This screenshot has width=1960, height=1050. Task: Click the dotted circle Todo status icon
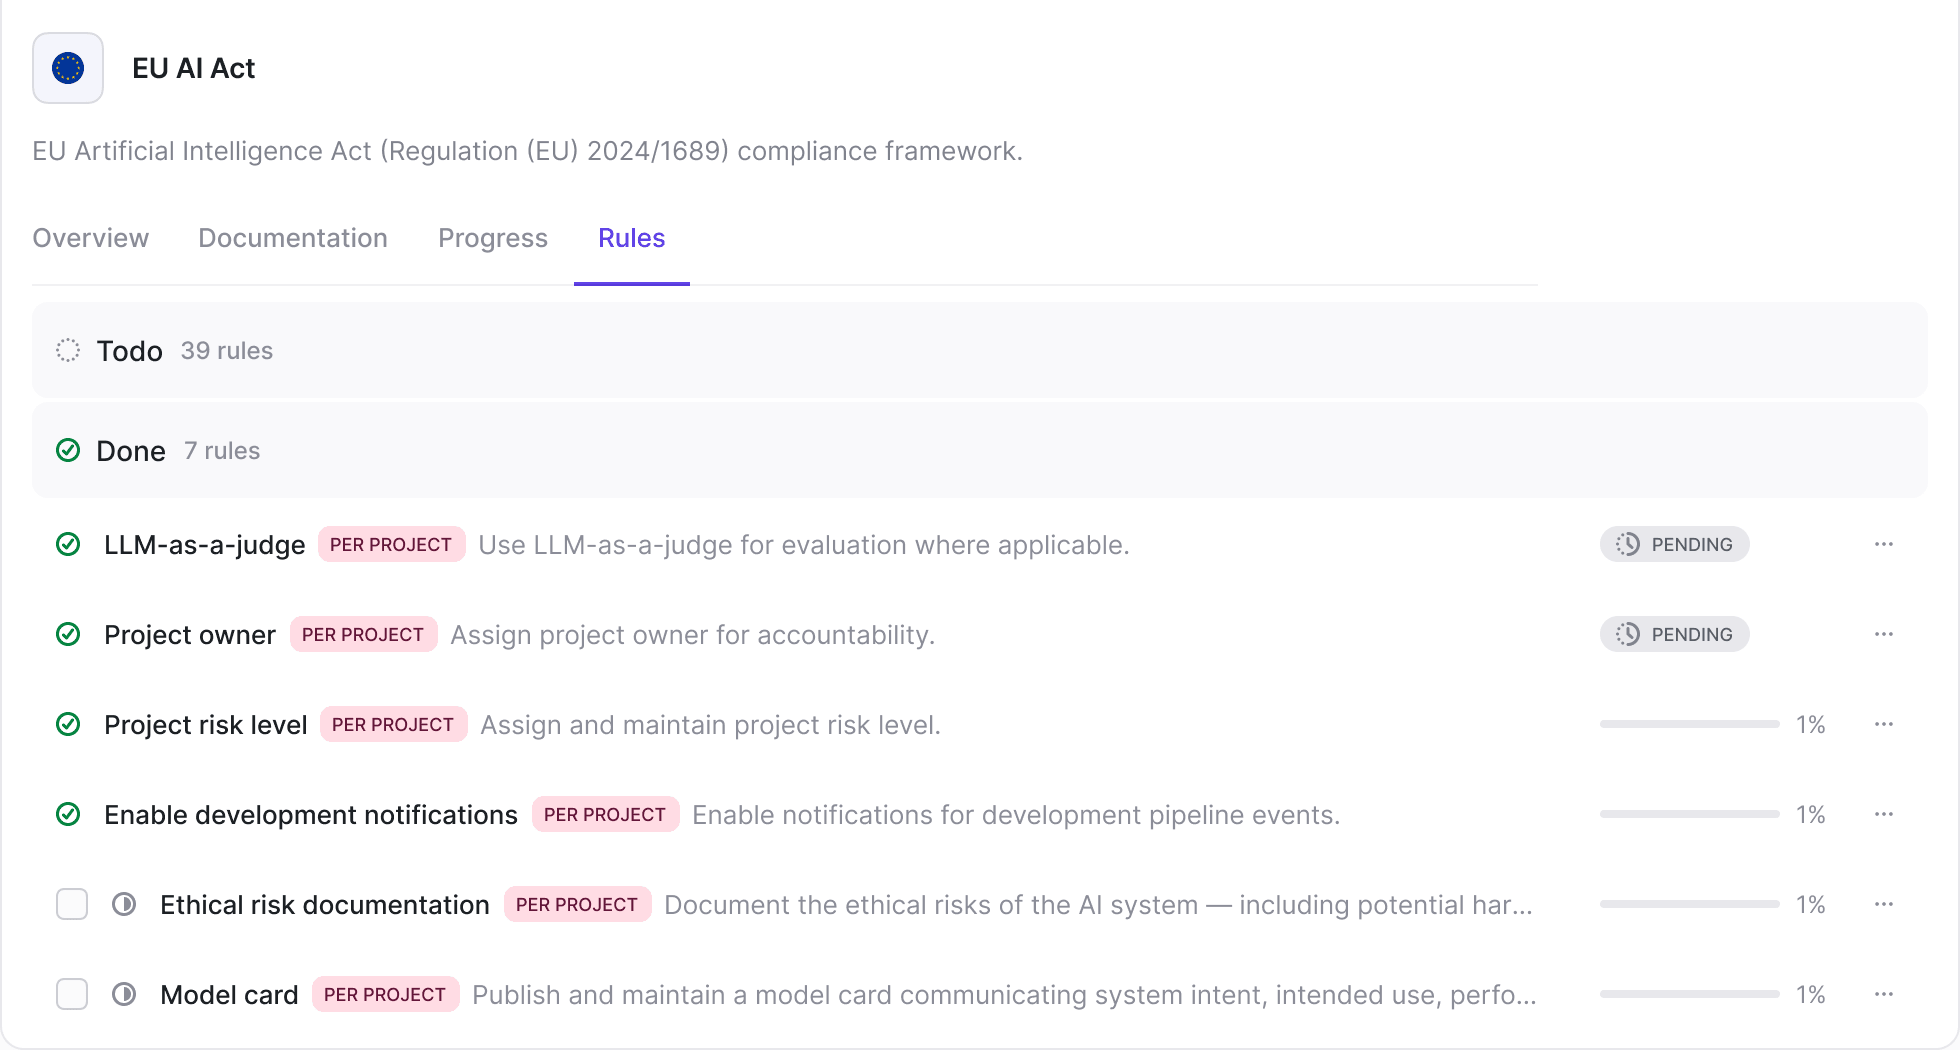68,350
